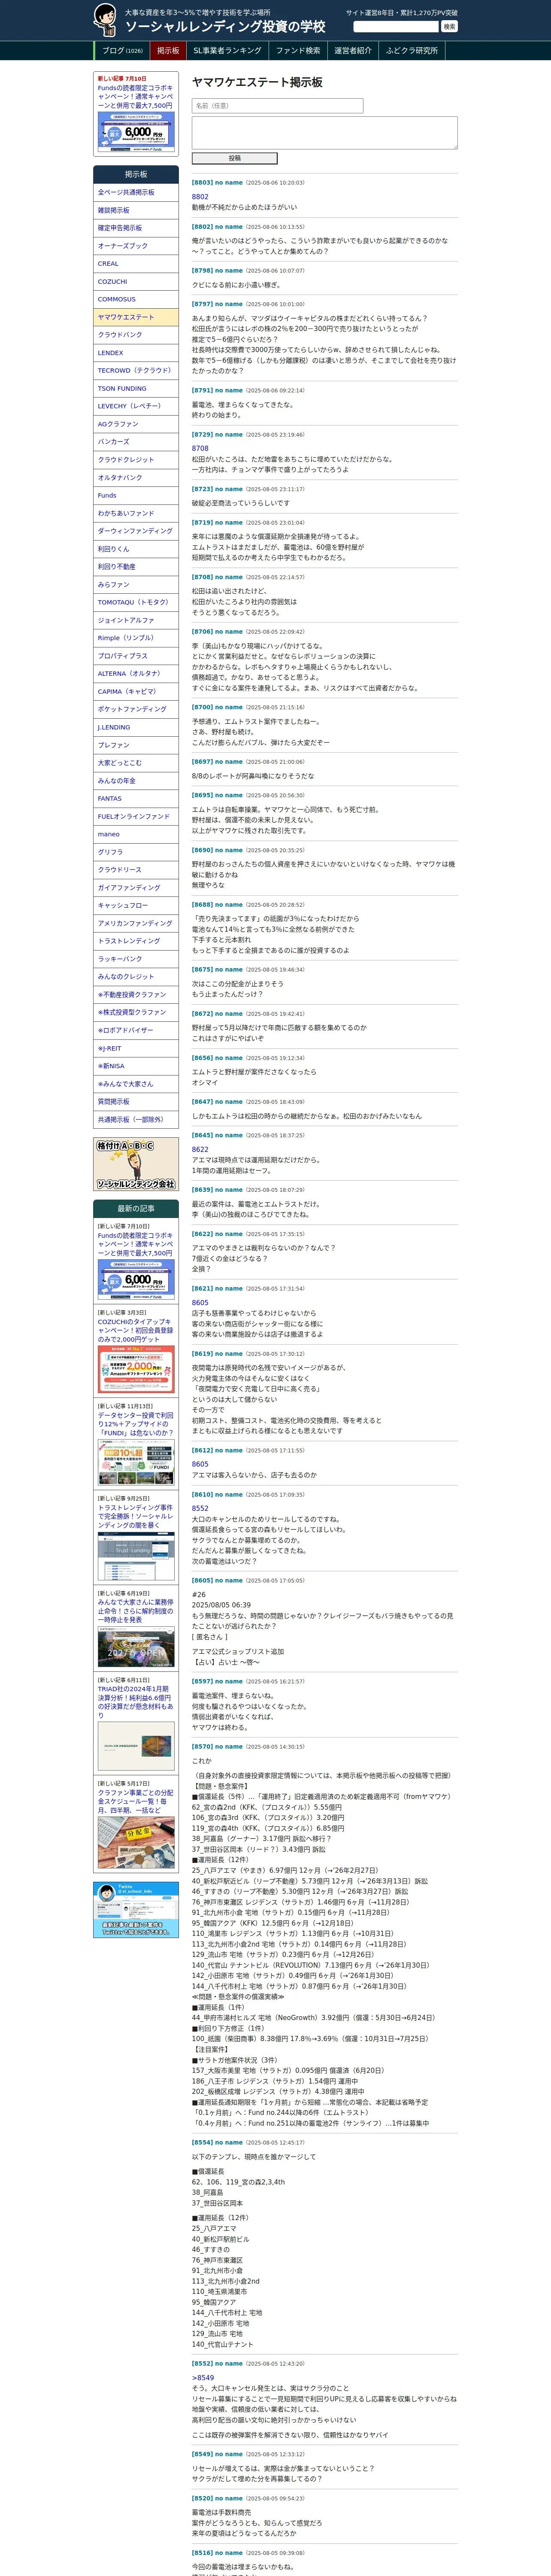
Task: Open CREAL board link
Action: (x=136, y=264)
